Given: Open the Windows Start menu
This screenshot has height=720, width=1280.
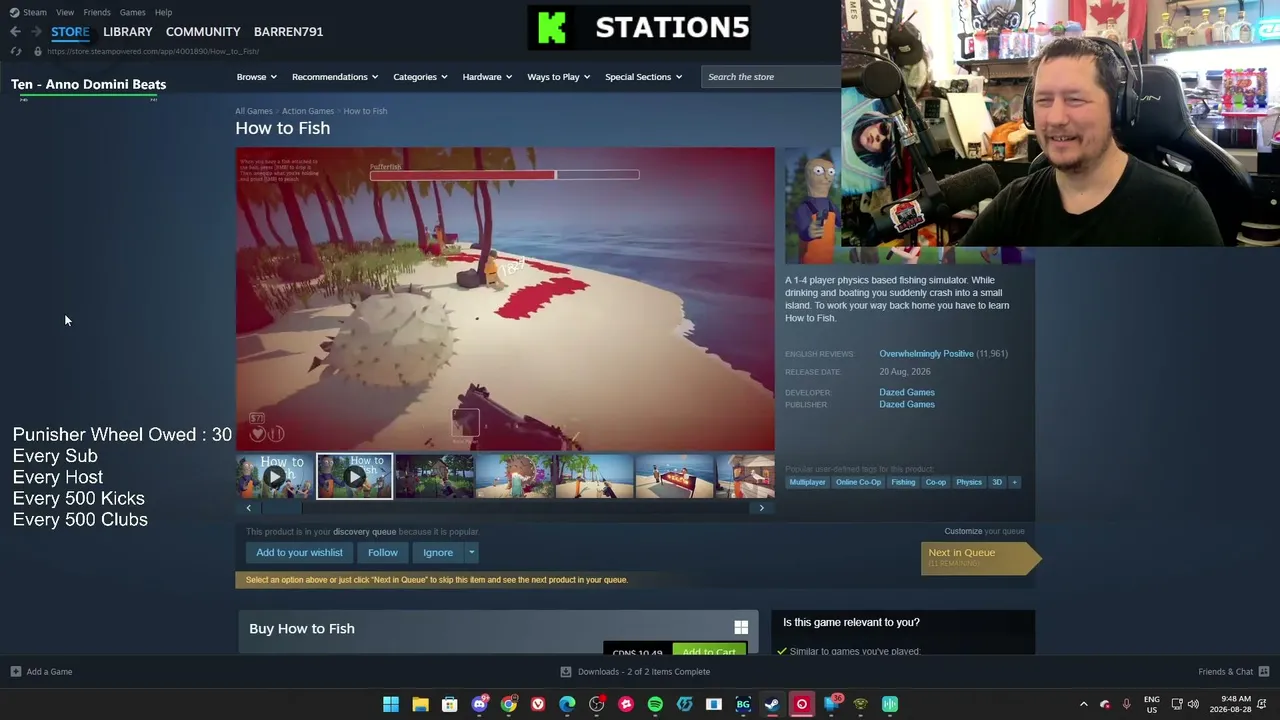Looking at the screenshot, I should [x=391, y=704].
